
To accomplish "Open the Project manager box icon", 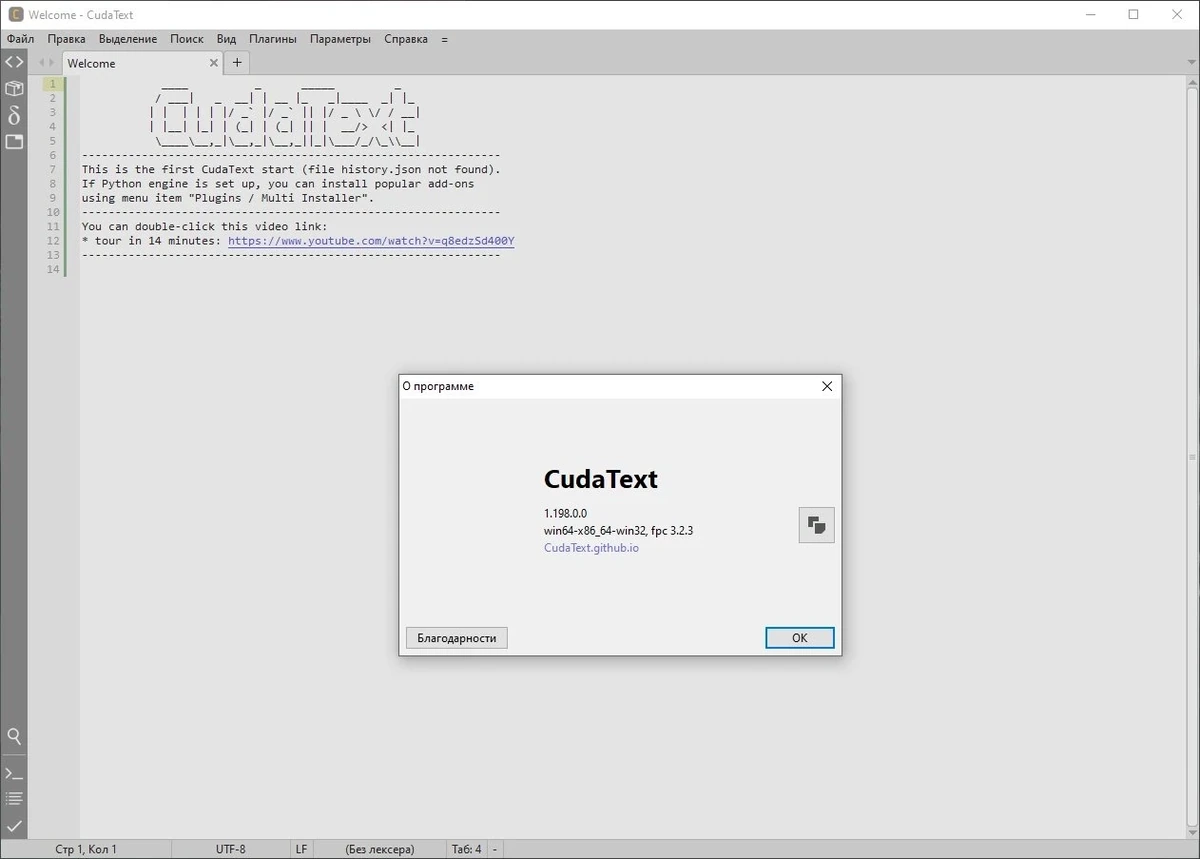I will 14,89.
